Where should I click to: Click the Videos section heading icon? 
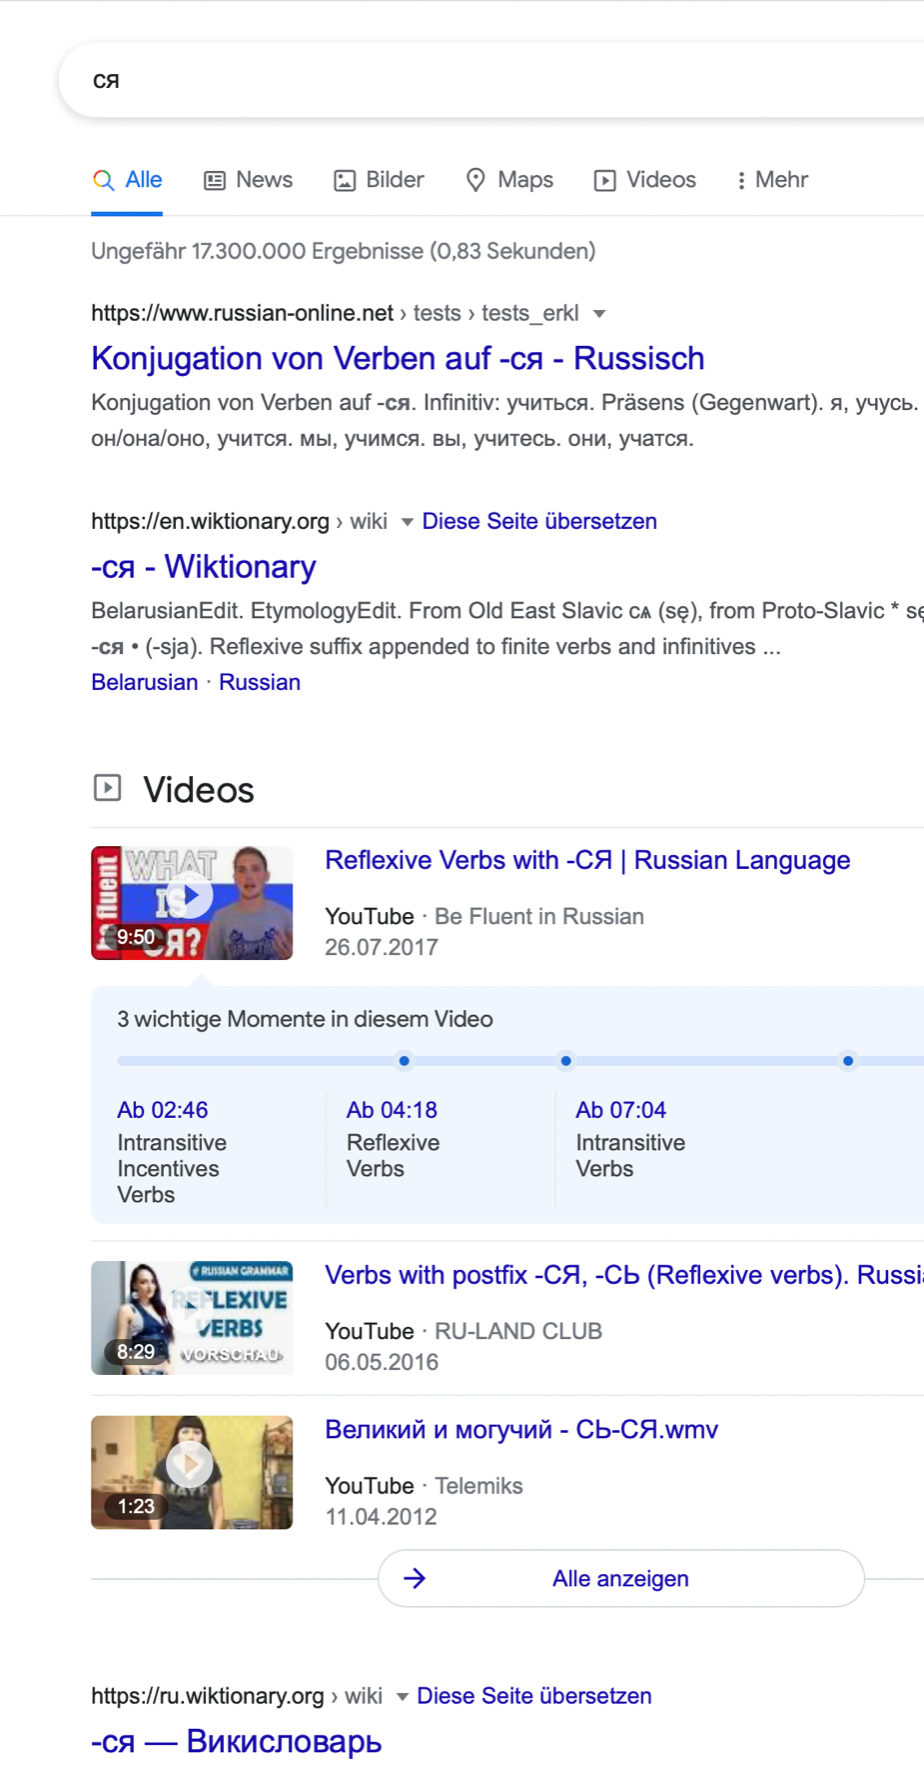pyautogui.click(x=107, y=788)
